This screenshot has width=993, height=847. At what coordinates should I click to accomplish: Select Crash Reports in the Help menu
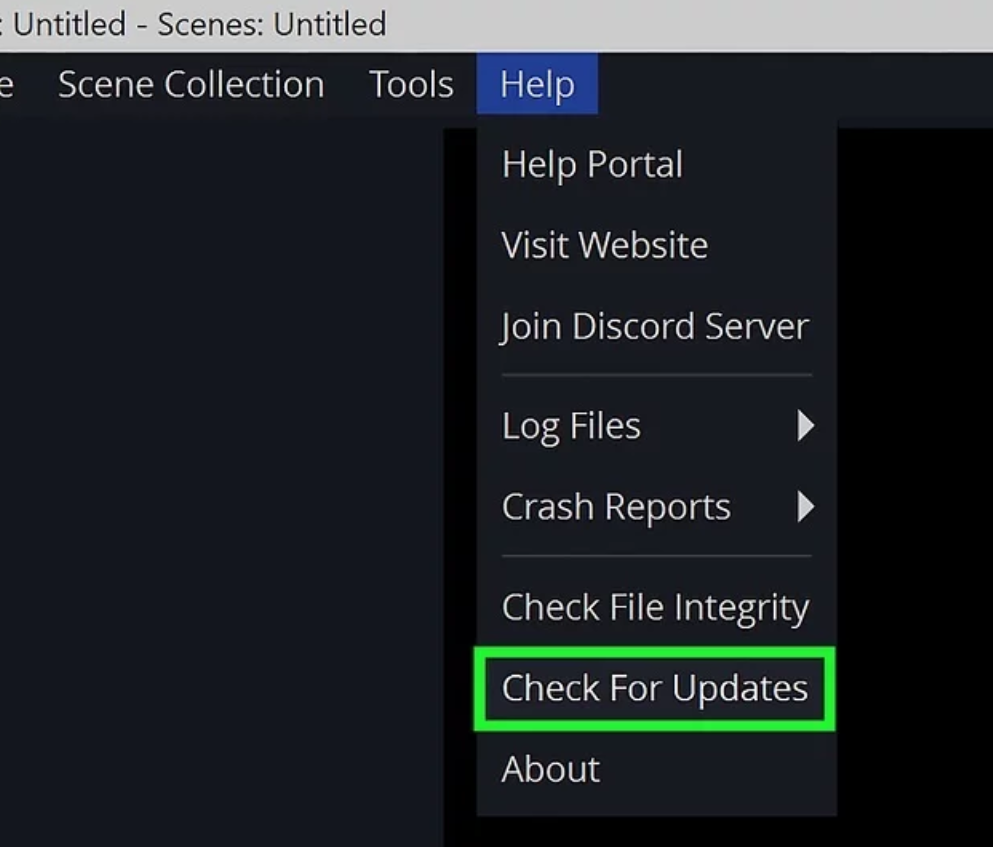click(x=615, y=506)
